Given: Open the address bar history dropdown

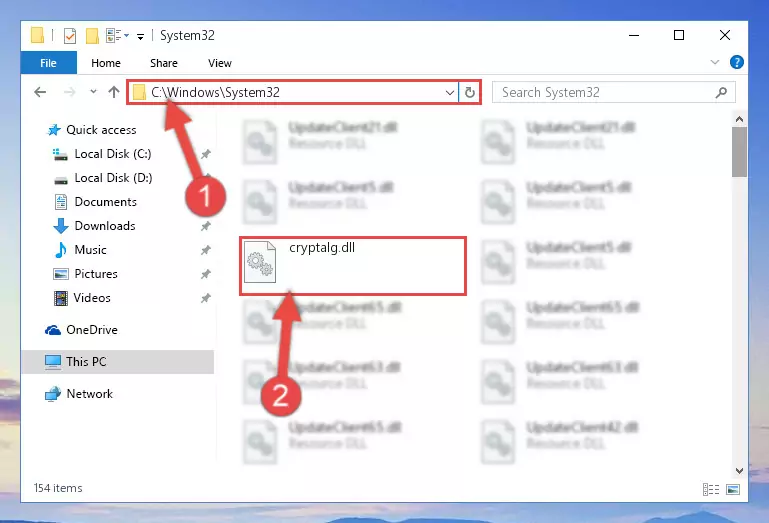Looking at the screenshot, I should pos(450,92).
